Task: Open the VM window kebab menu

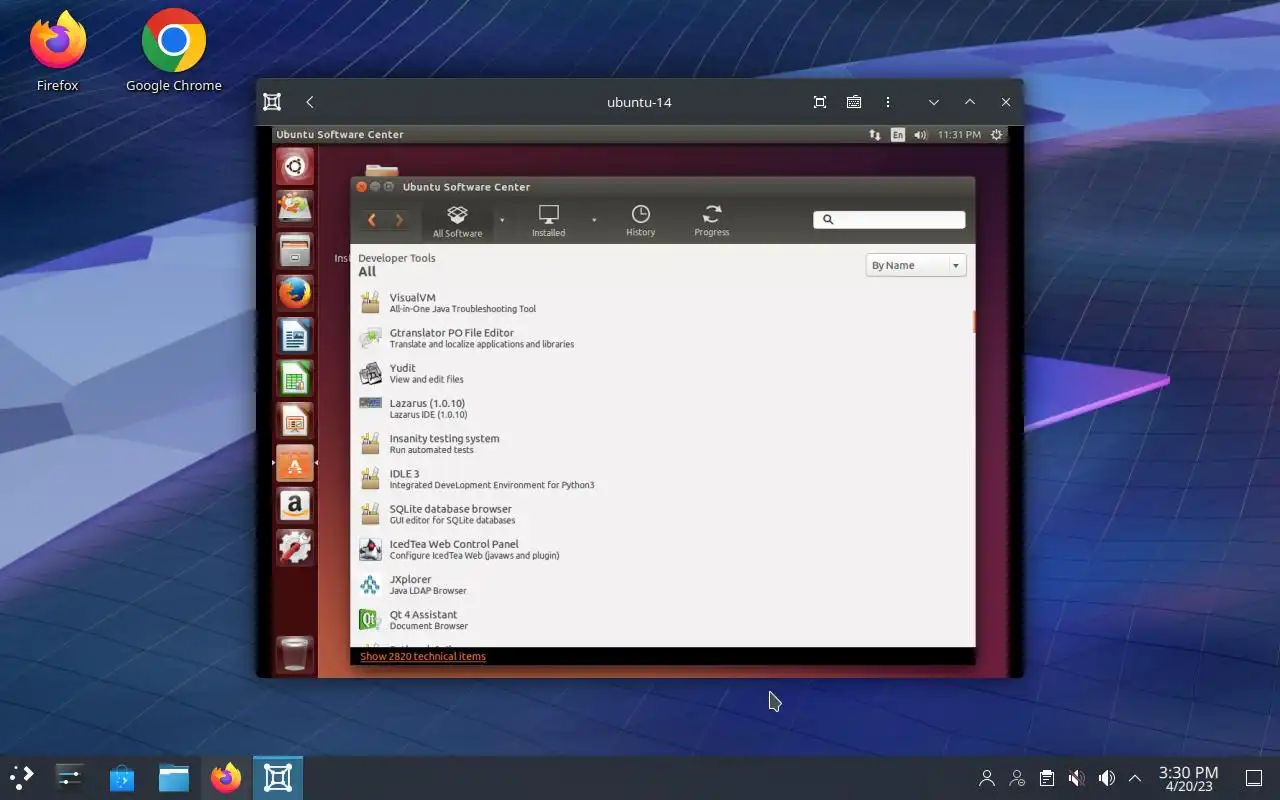Action: (x=888, y=102)
